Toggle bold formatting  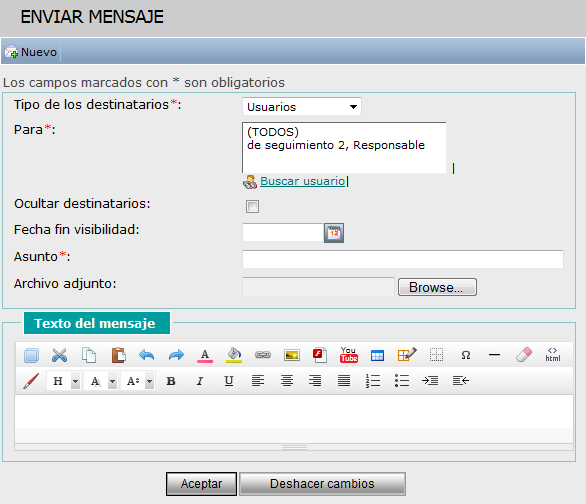click(171, 381)
